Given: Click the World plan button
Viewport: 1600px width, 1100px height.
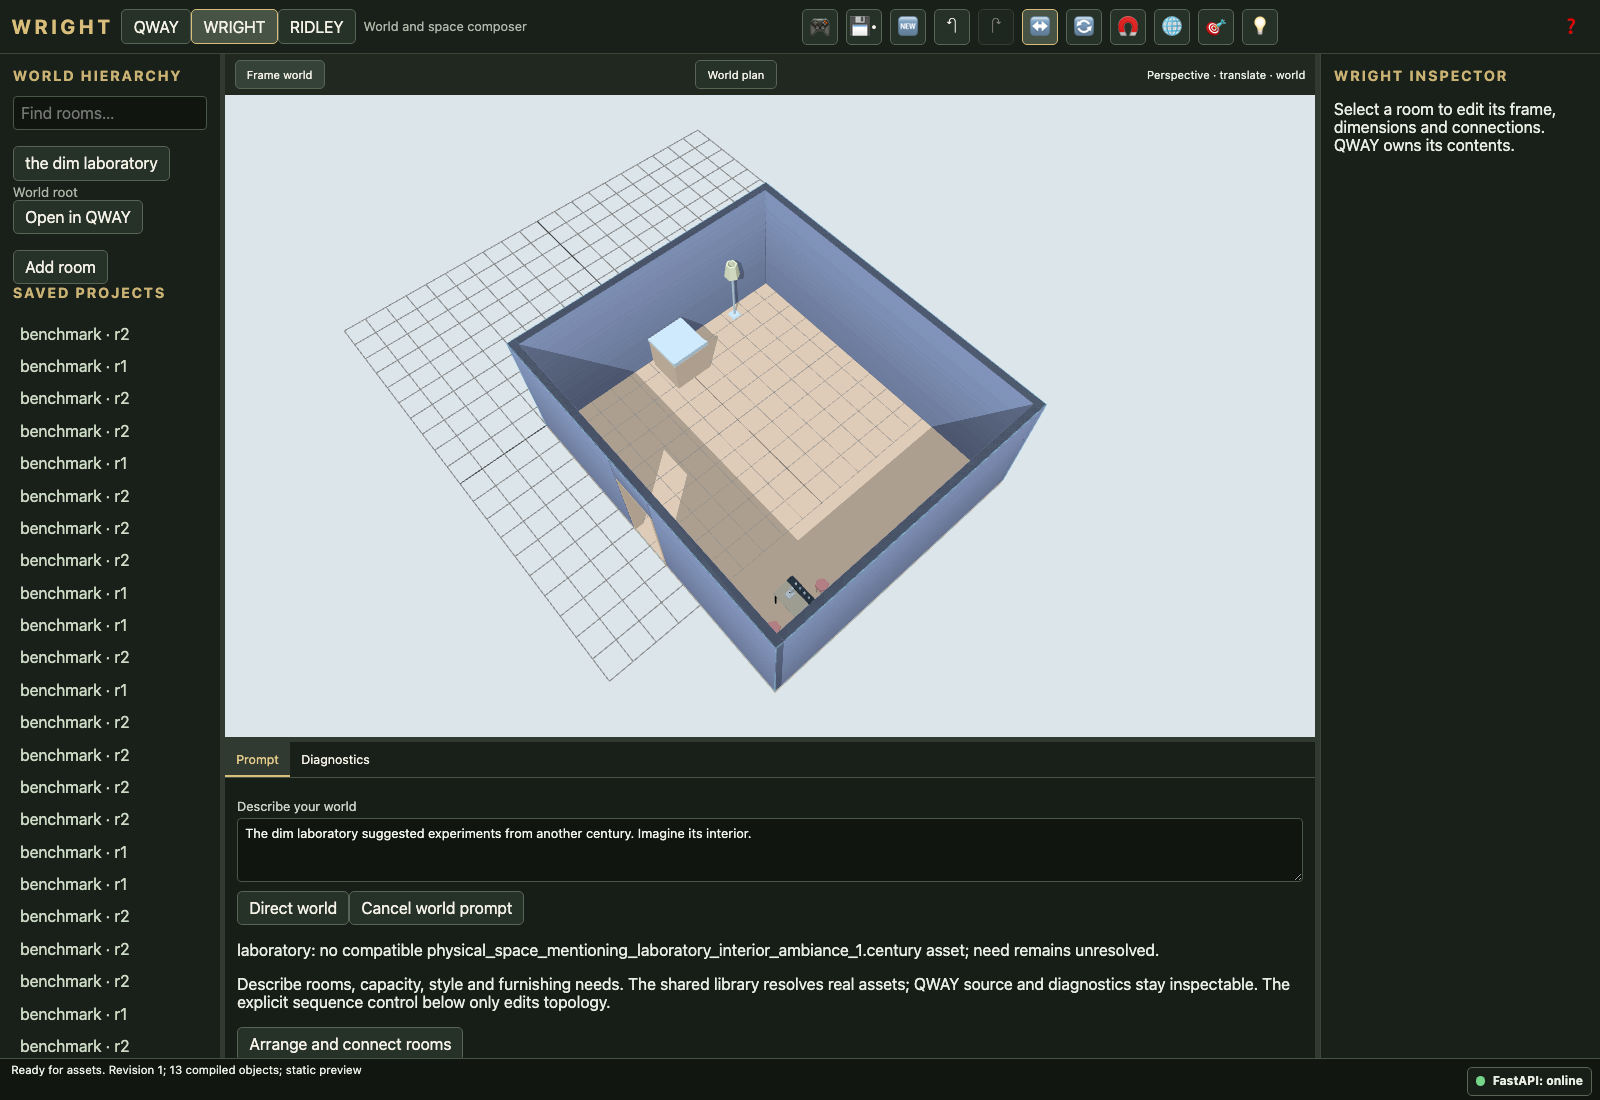Looking at the screenshot, I should (x=736, y=75).
